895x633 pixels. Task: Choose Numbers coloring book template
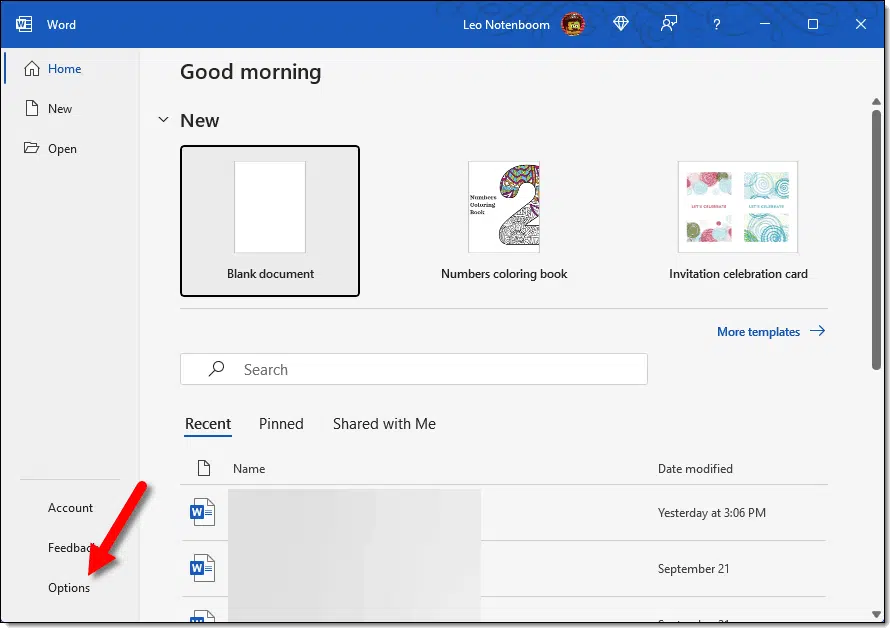[x=504, y=221]
